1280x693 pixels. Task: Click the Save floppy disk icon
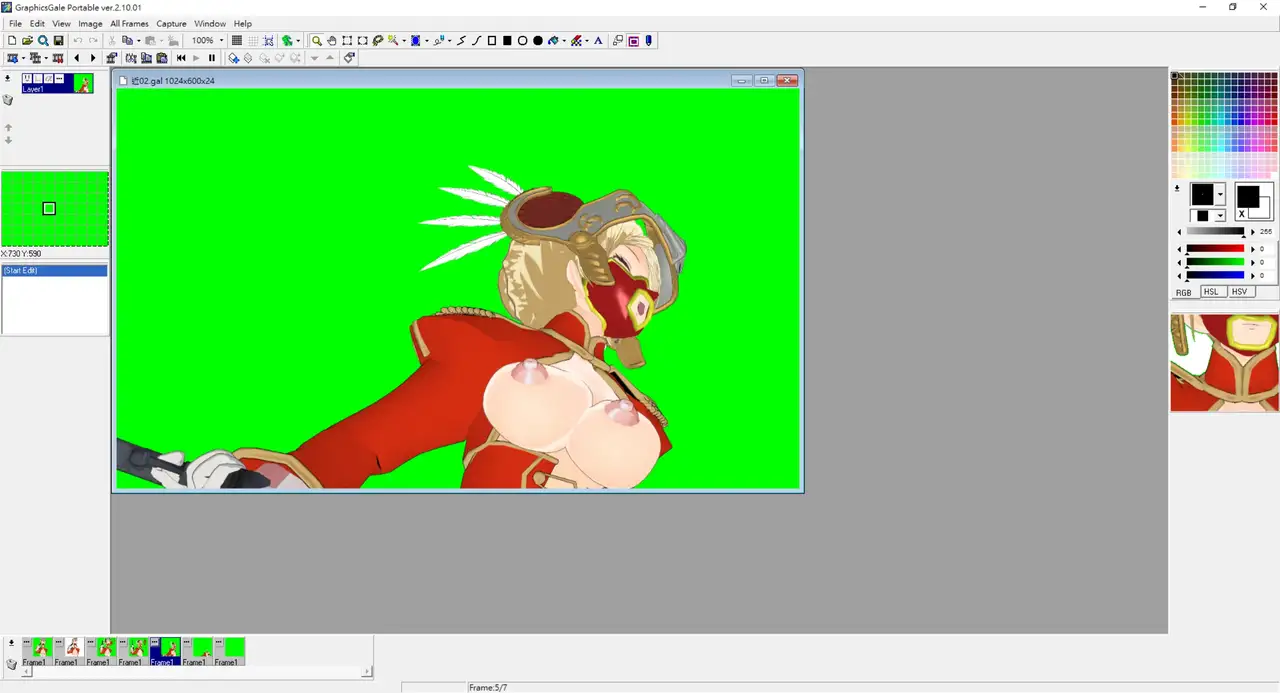59,41
